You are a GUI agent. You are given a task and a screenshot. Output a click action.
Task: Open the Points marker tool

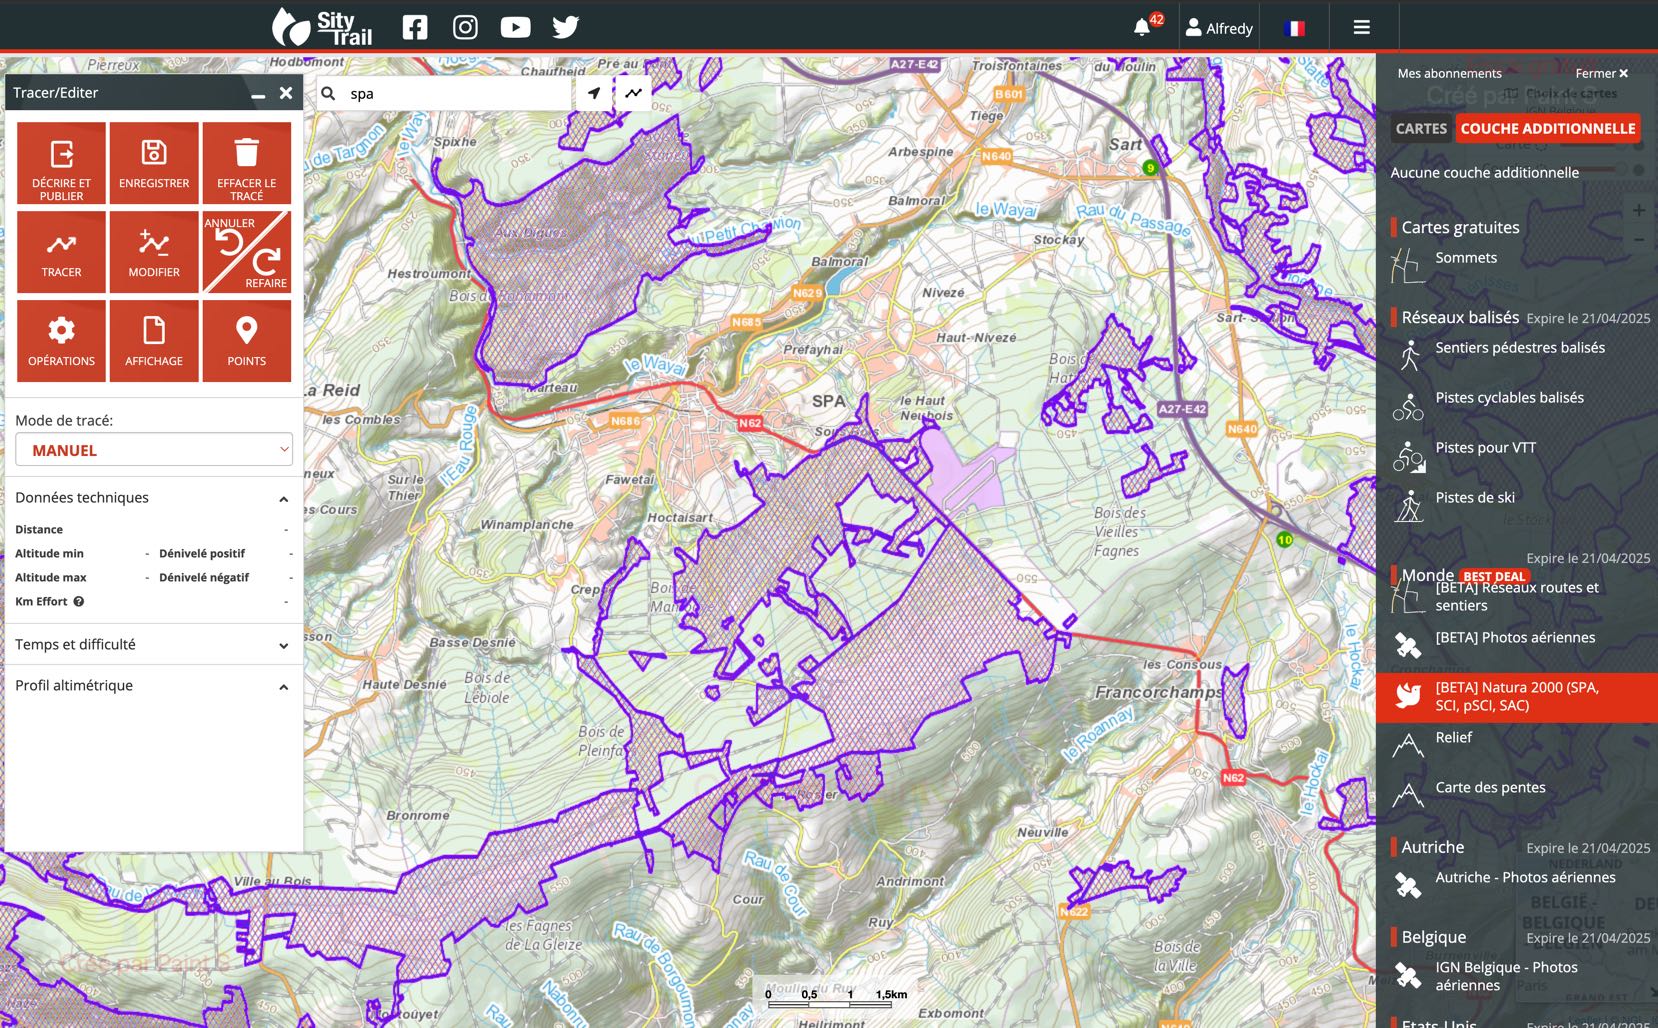pyautogui.click(x=247, y=341)
